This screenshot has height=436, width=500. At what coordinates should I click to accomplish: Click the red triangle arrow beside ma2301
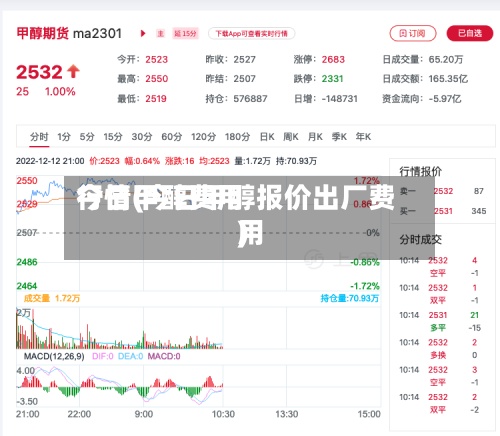point(143,33)
